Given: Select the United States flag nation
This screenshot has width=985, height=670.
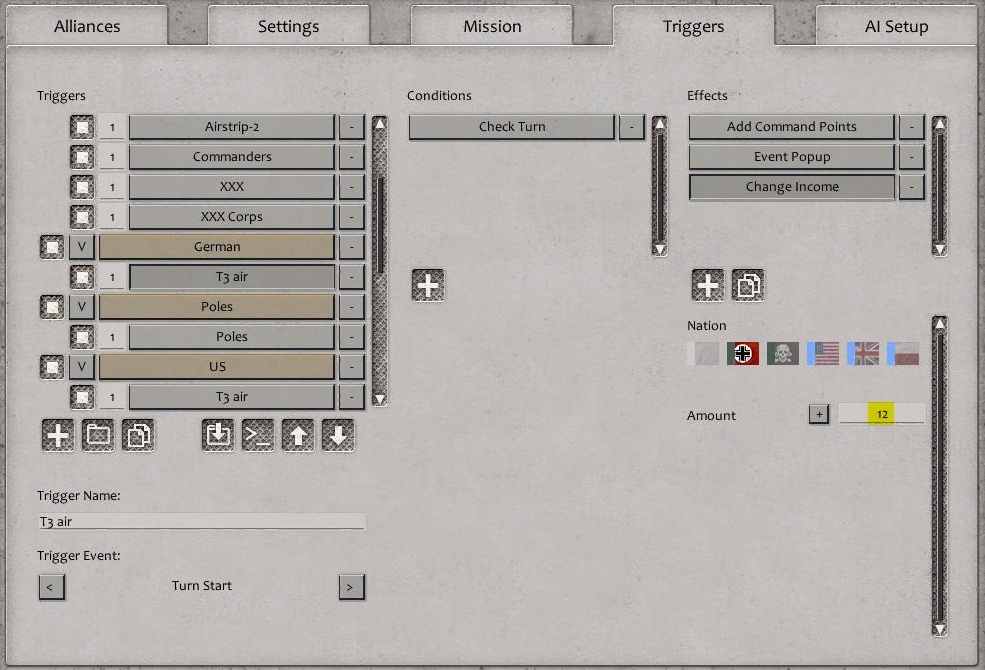Looking at the screenshot, I should pos(823,354).
